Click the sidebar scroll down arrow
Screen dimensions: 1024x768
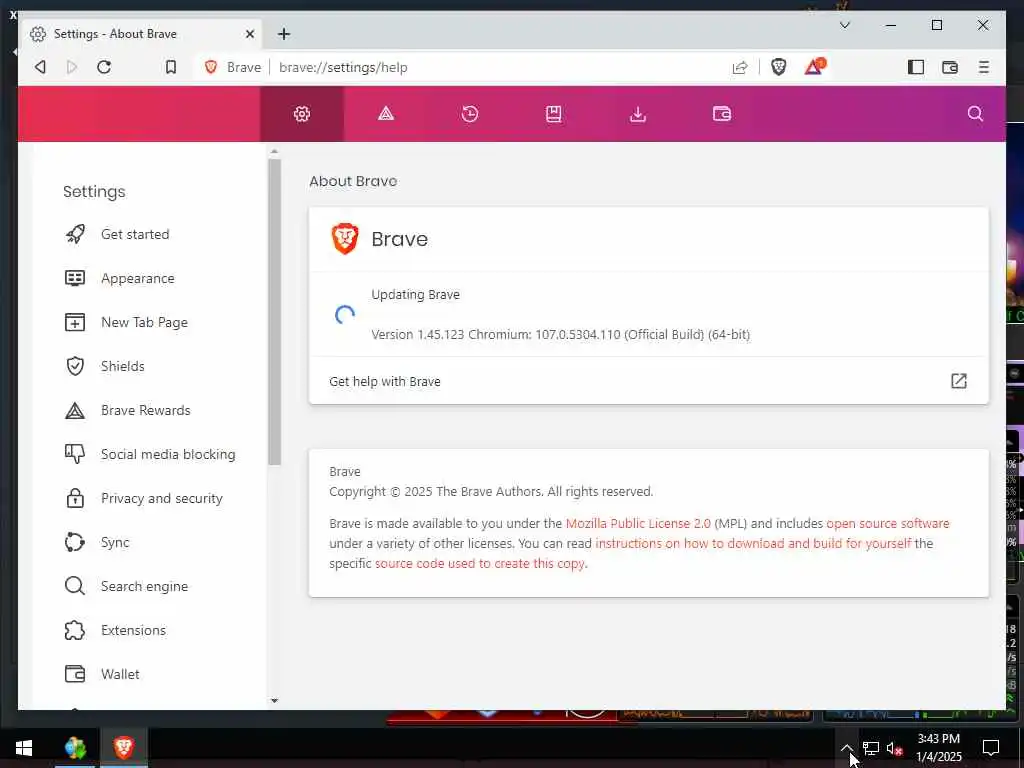(x=274, y=701)
